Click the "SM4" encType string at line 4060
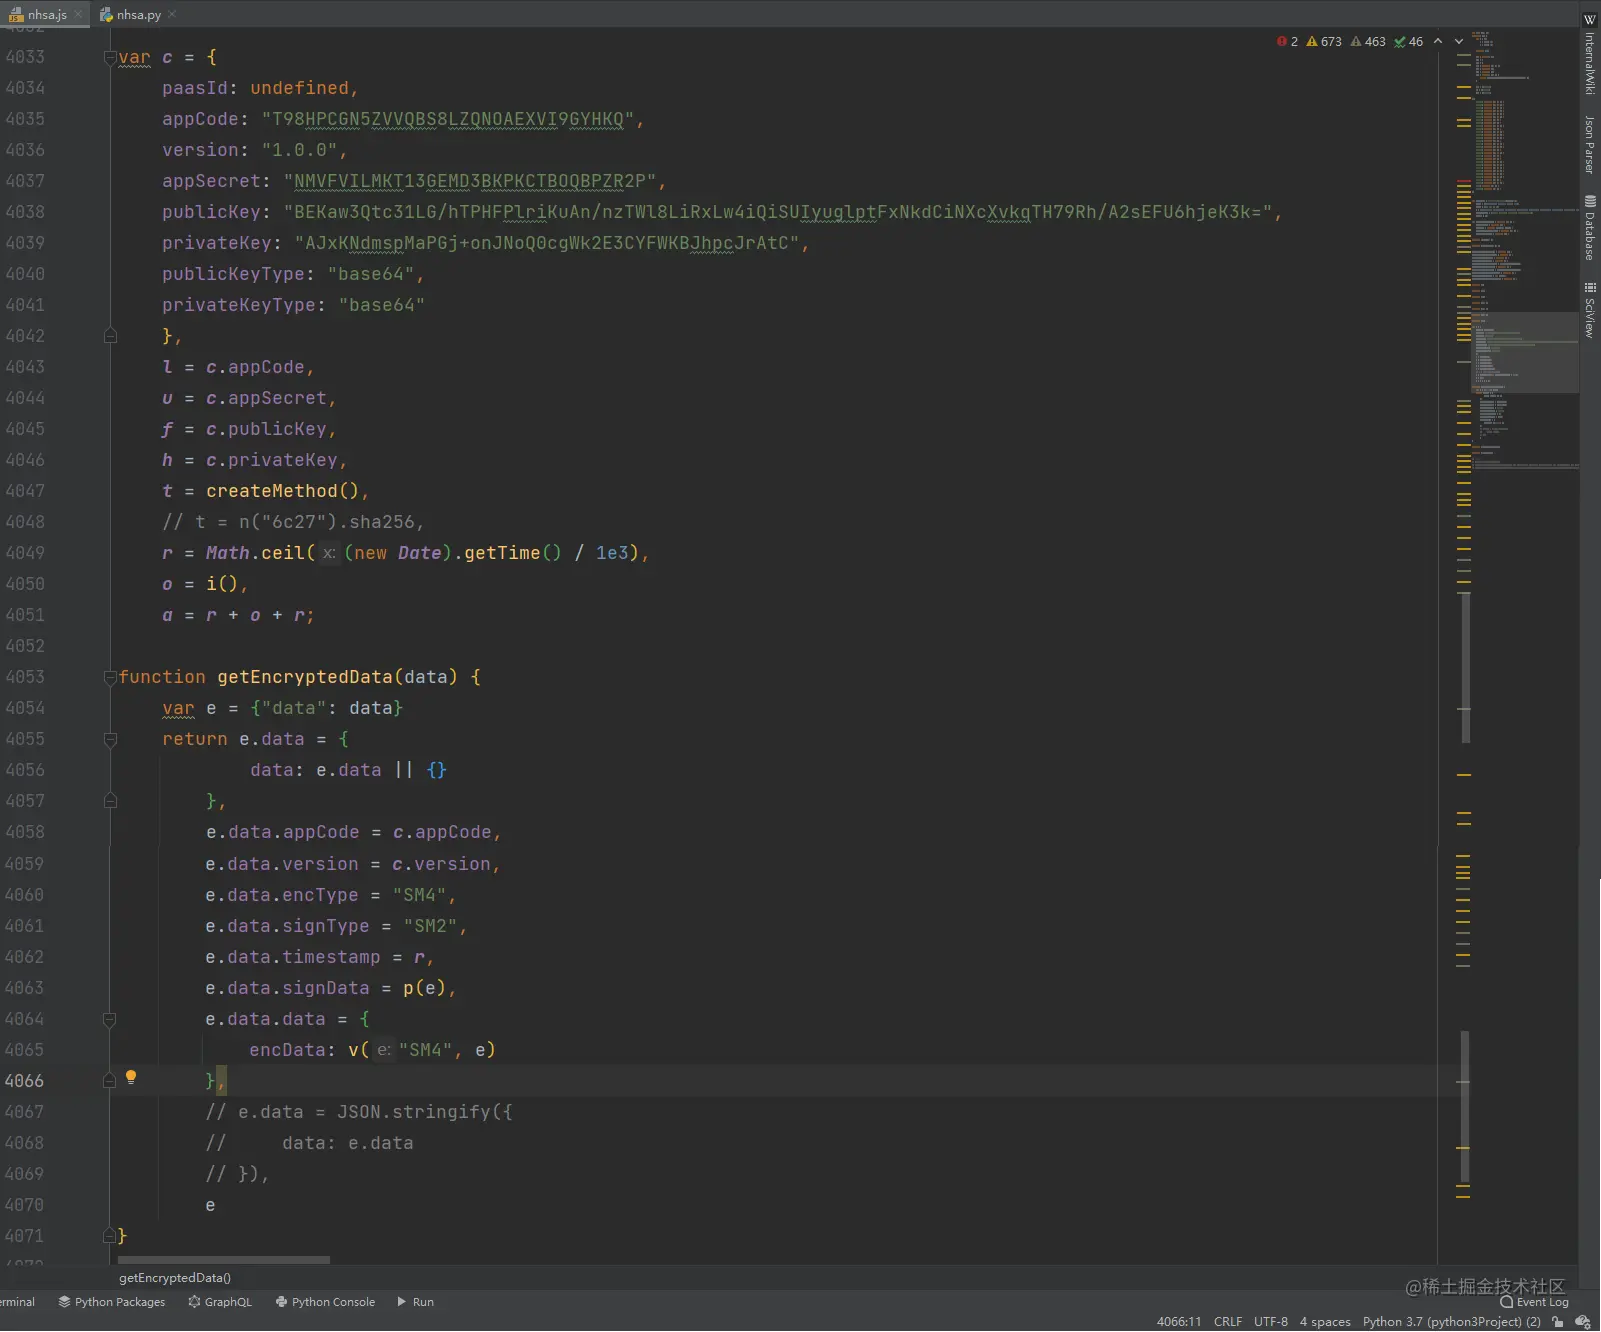The width and height of the screenshot is (1601, 1332). [x=419, y=895]
